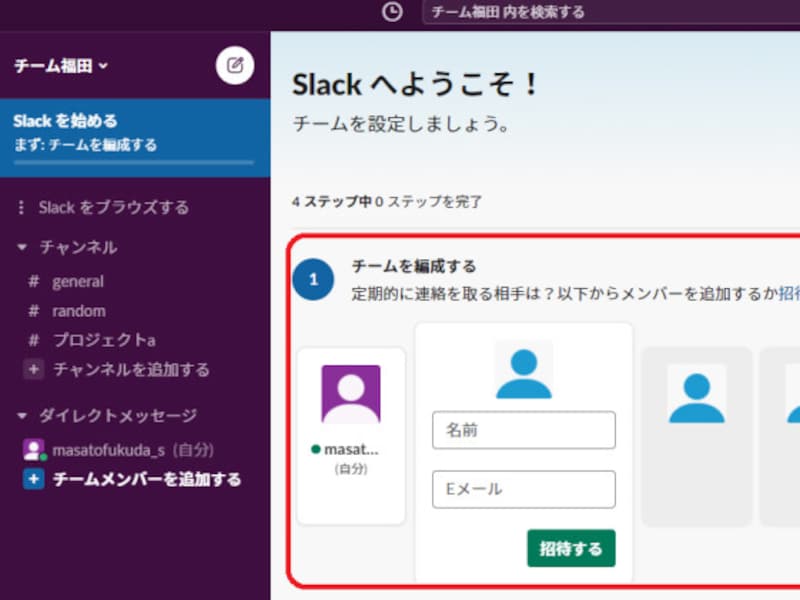
Task: Click the plus icon for チャンネルを追加する
Action: pyautogui.click(x=34, y=369)
